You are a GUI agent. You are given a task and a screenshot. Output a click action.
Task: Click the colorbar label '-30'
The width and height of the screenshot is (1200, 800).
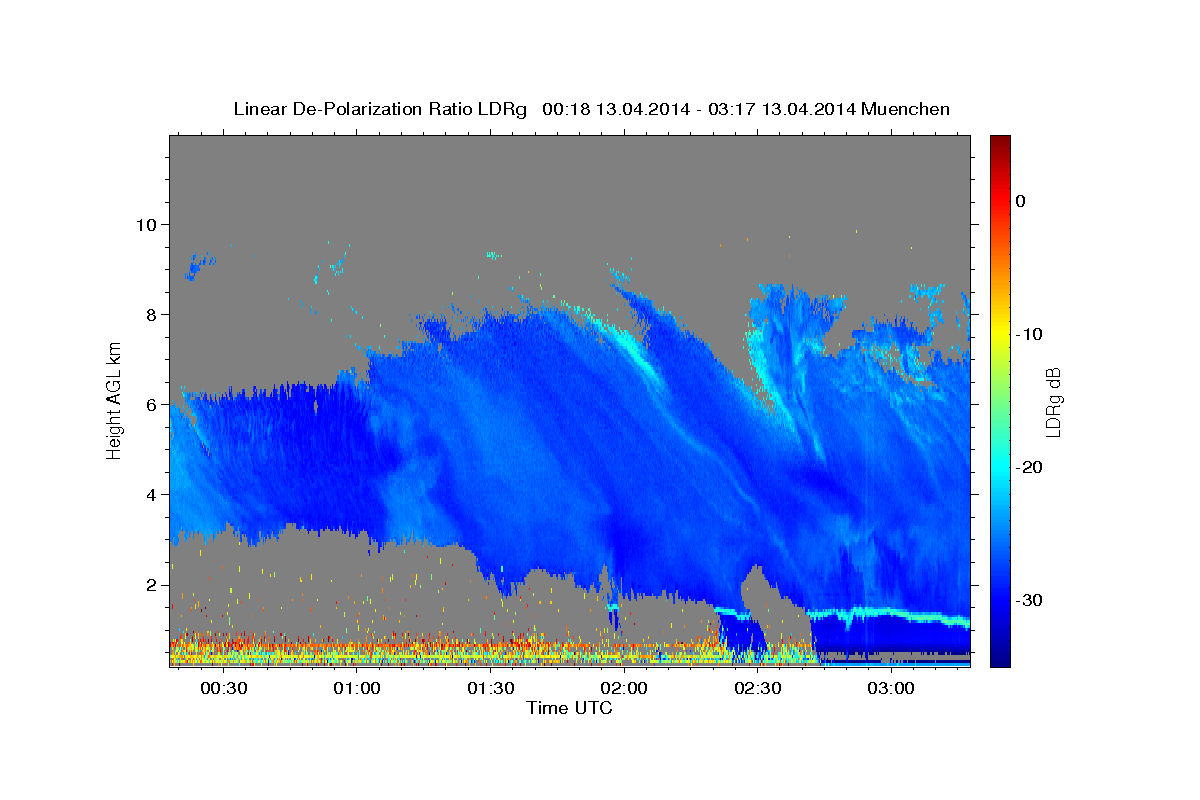click(1030, 600)
